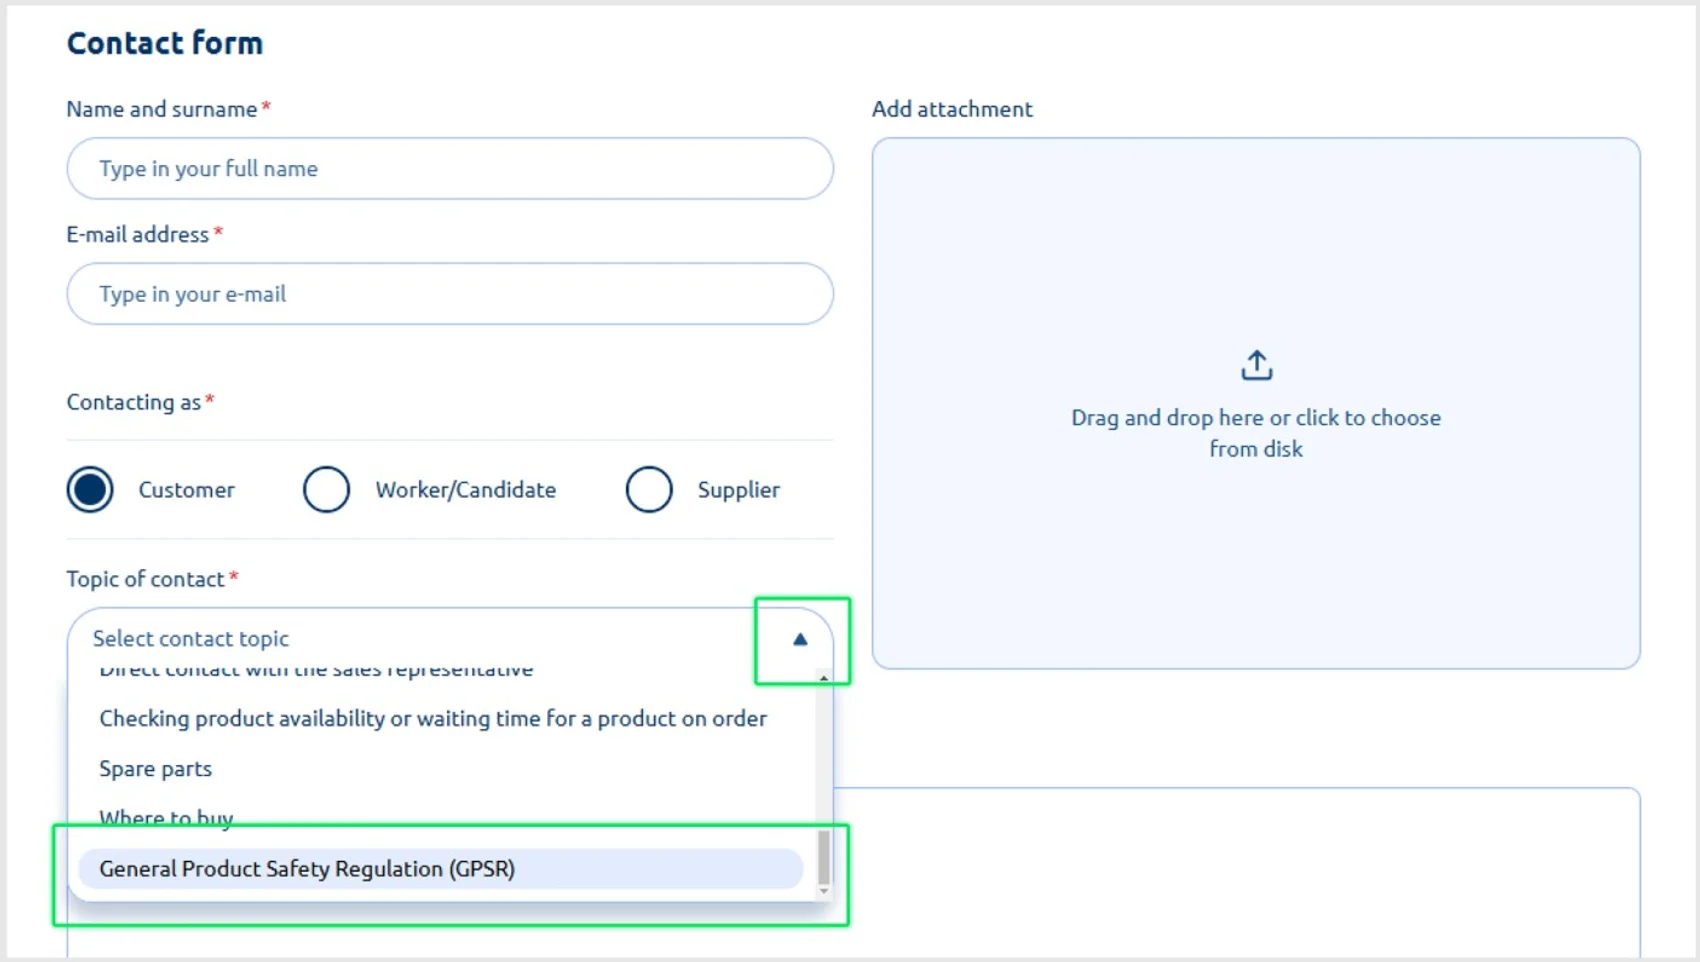
Task: Click the dropdown list scroll-up arrow
Action: 824,678
